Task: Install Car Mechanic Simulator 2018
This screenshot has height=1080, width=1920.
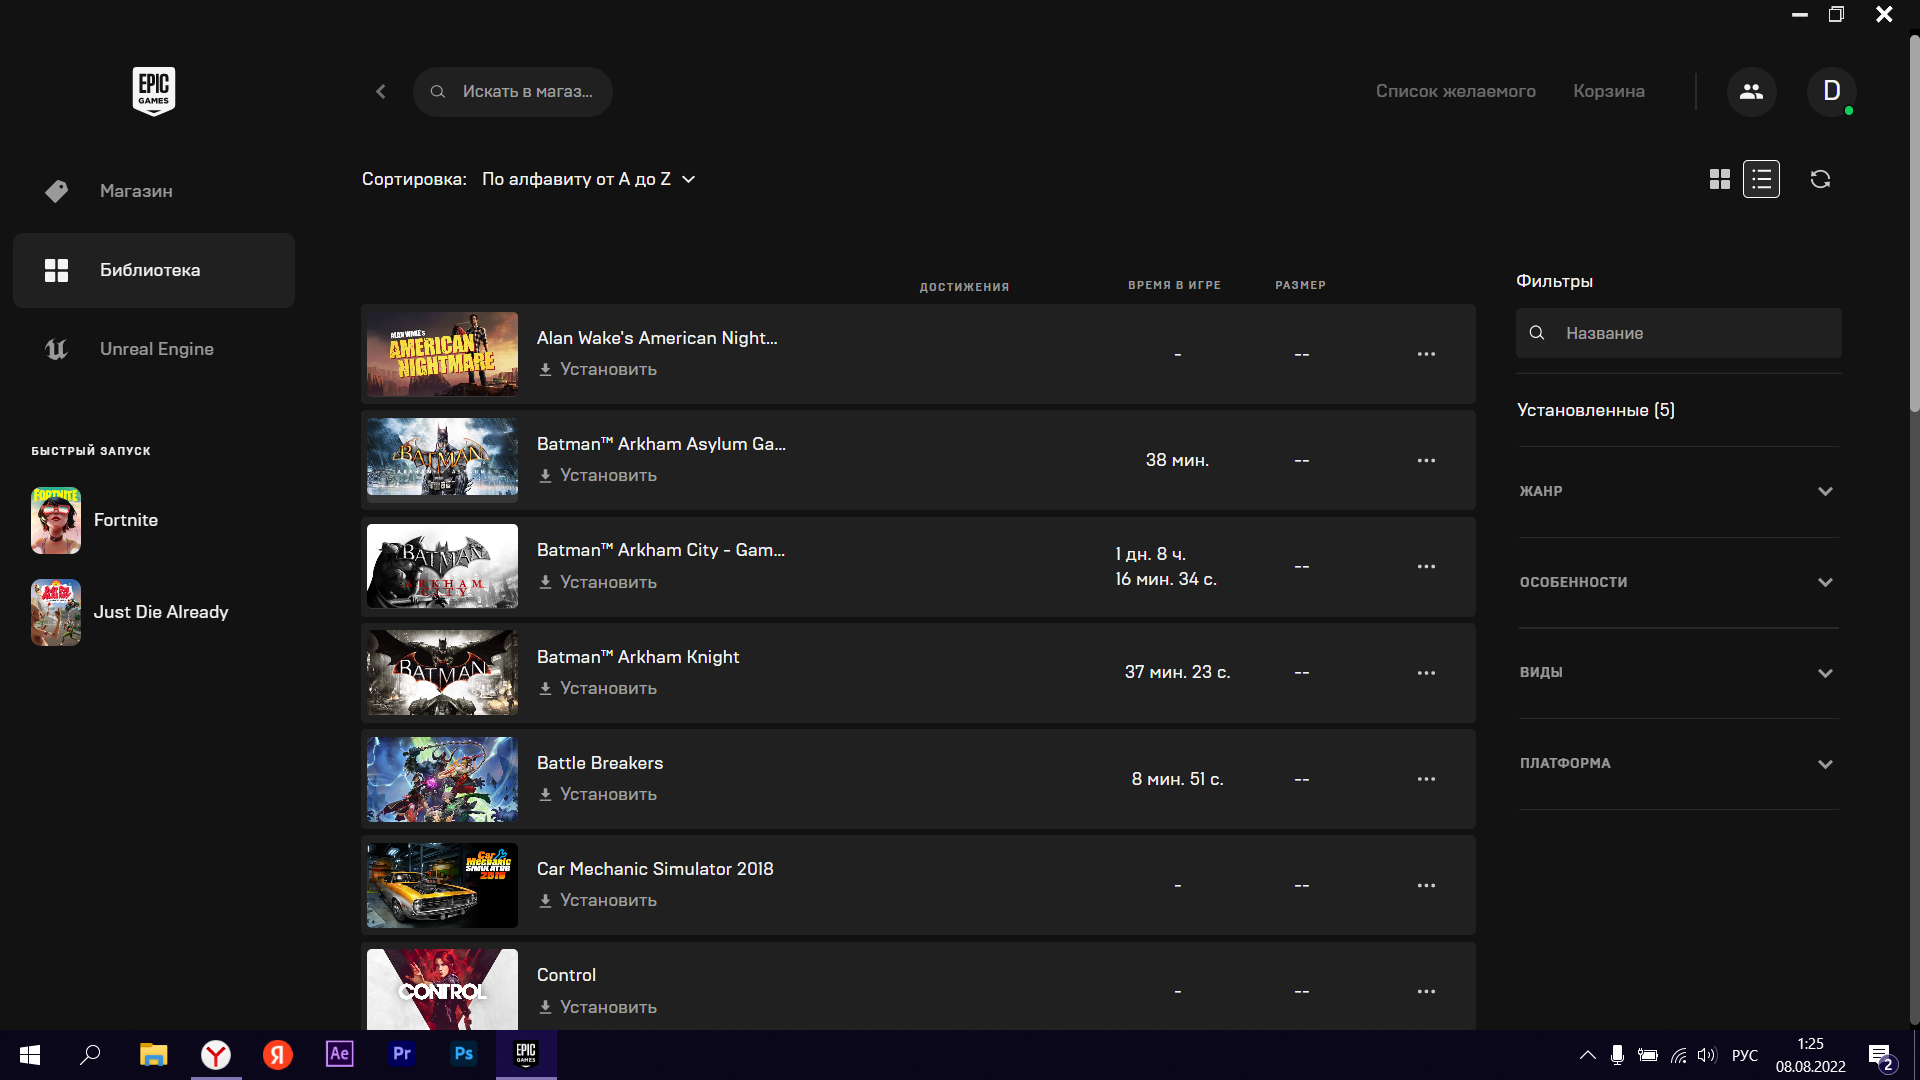Action: pos(597,900)
